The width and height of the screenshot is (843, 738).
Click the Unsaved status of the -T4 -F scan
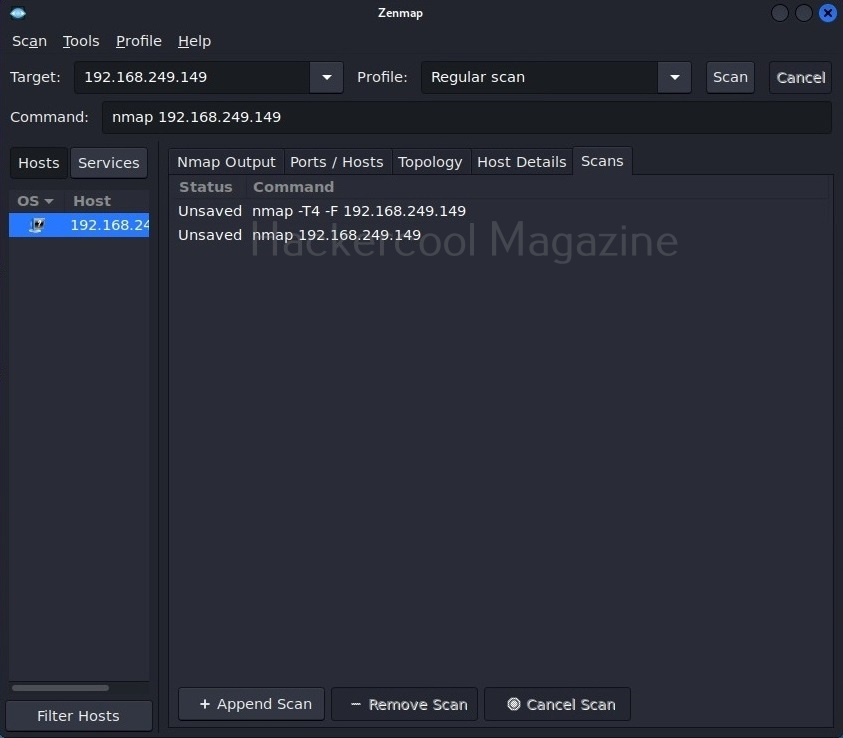[210, 211]
